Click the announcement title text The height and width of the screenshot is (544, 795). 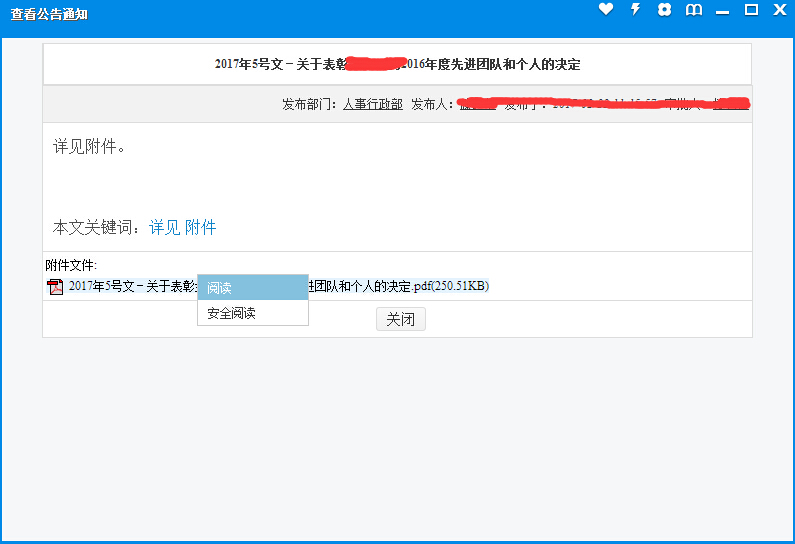(398, 64)
